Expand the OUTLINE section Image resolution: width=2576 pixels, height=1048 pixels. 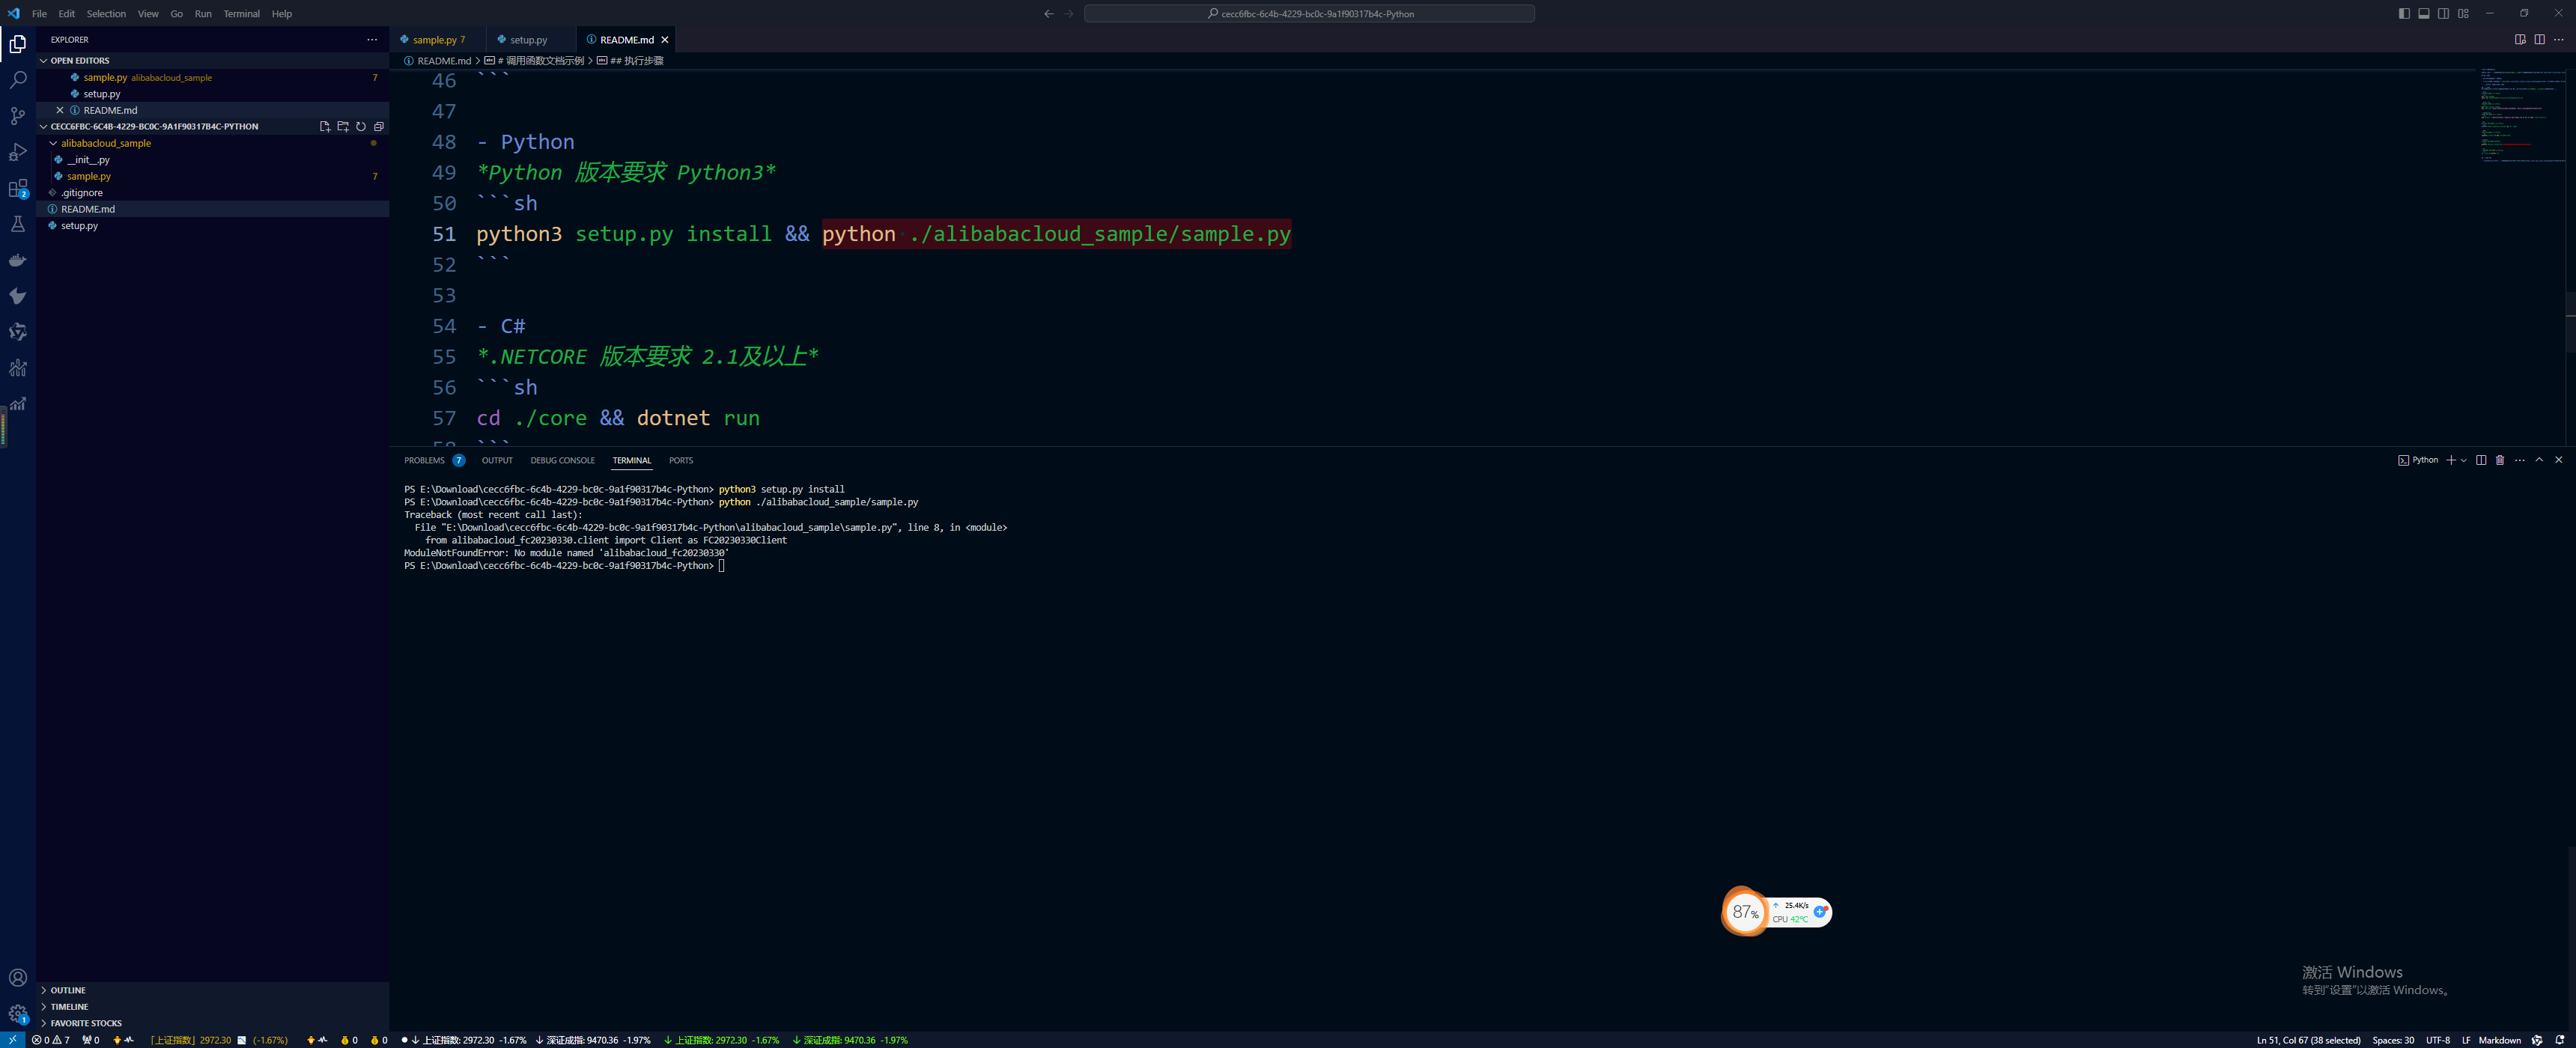pyautogui.click(x=67, y=990)
